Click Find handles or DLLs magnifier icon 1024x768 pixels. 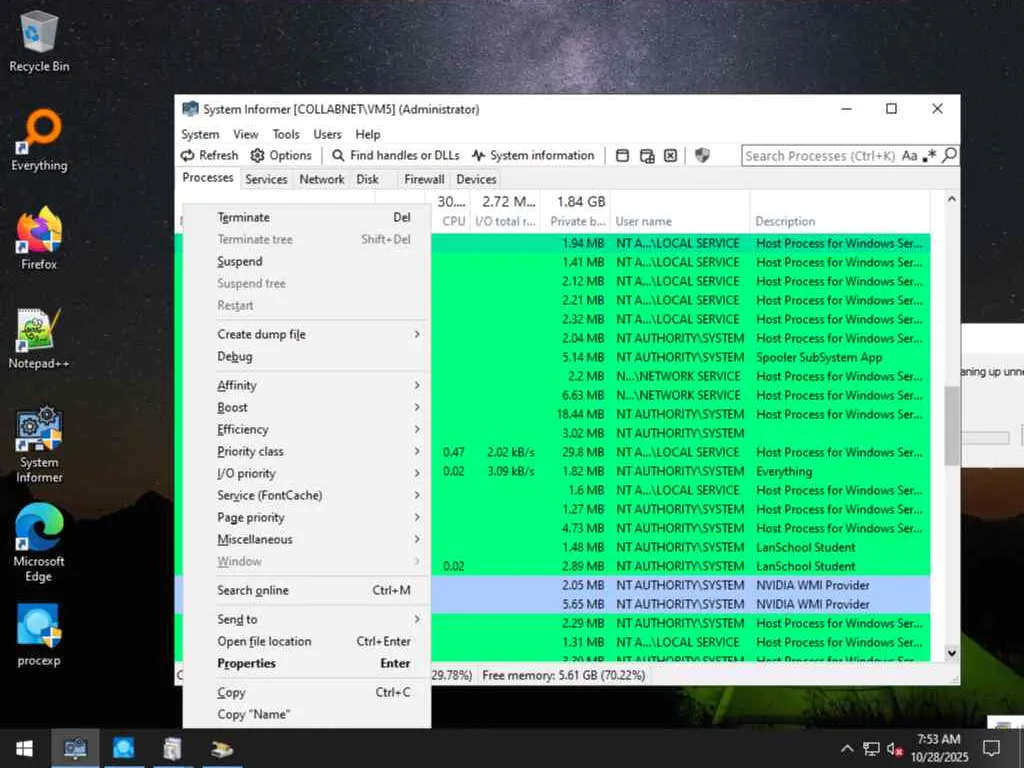[x=338, y=155]
